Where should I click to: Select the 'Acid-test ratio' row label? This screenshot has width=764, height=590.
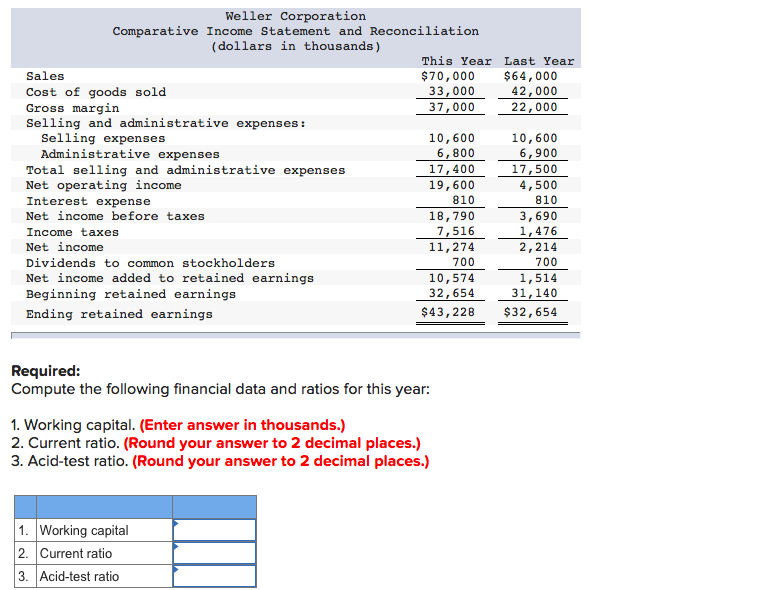(79, 576)
